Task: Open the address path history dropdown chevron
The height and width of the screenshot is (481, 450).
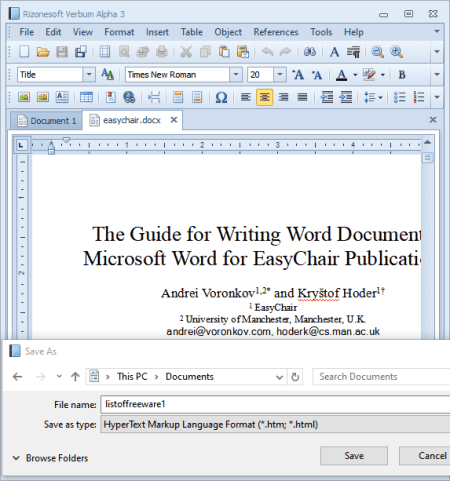Action: pos(279,377)
